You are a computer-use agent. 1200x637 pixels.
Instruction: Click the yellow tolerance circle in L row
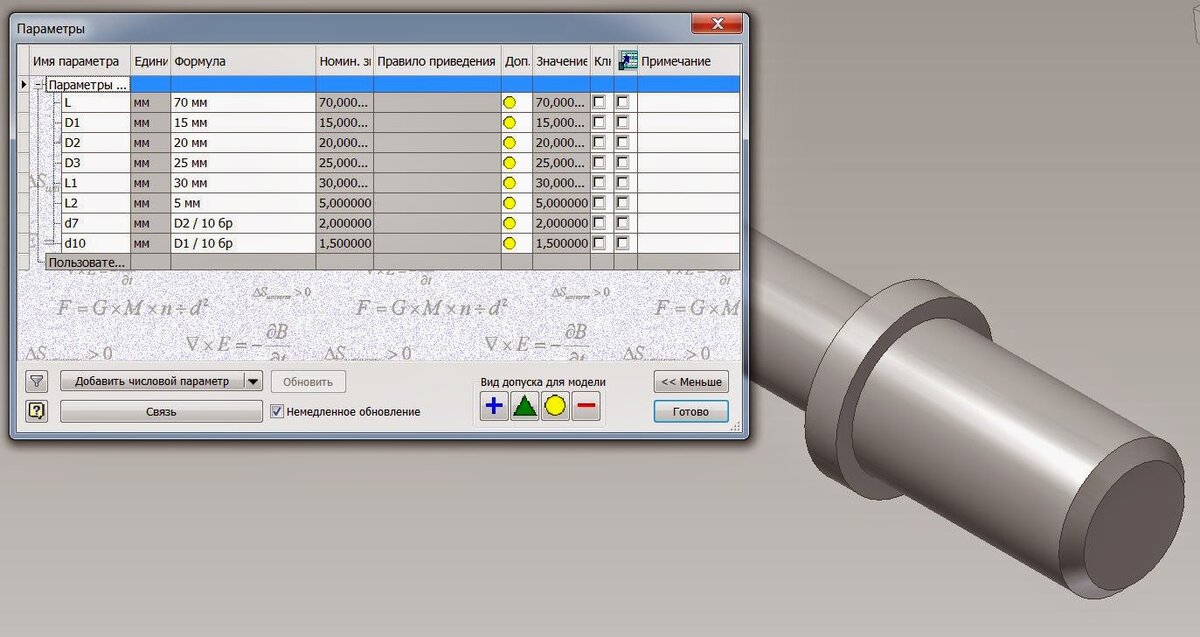509,102
